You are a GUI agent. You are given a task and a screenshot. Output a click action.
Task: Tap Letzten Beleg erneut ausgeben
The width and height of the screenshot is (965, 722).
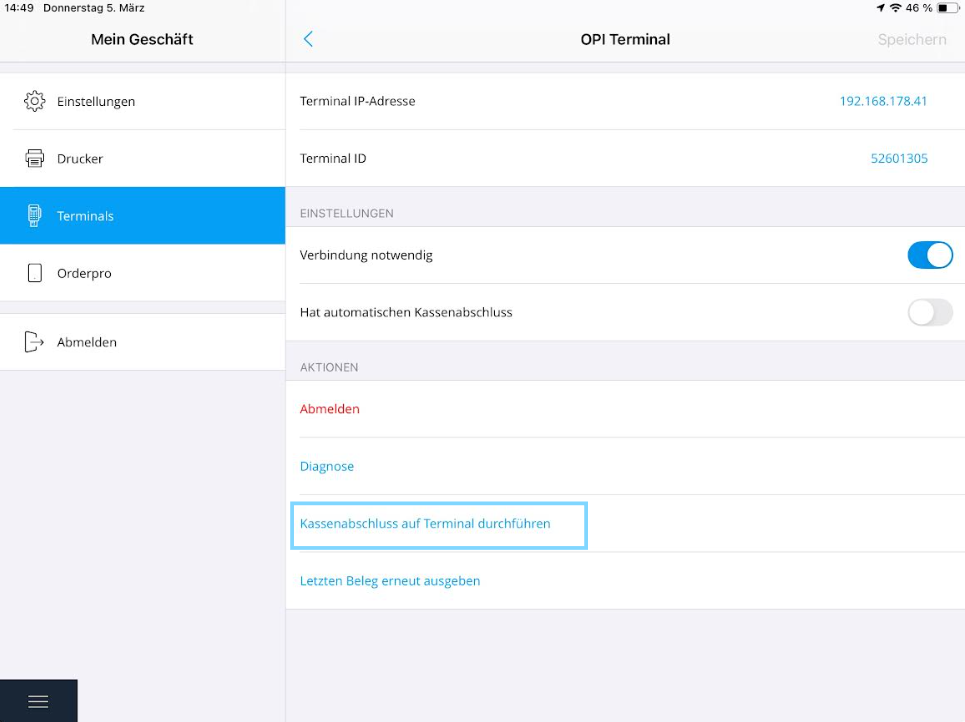(x=390, y=581)
